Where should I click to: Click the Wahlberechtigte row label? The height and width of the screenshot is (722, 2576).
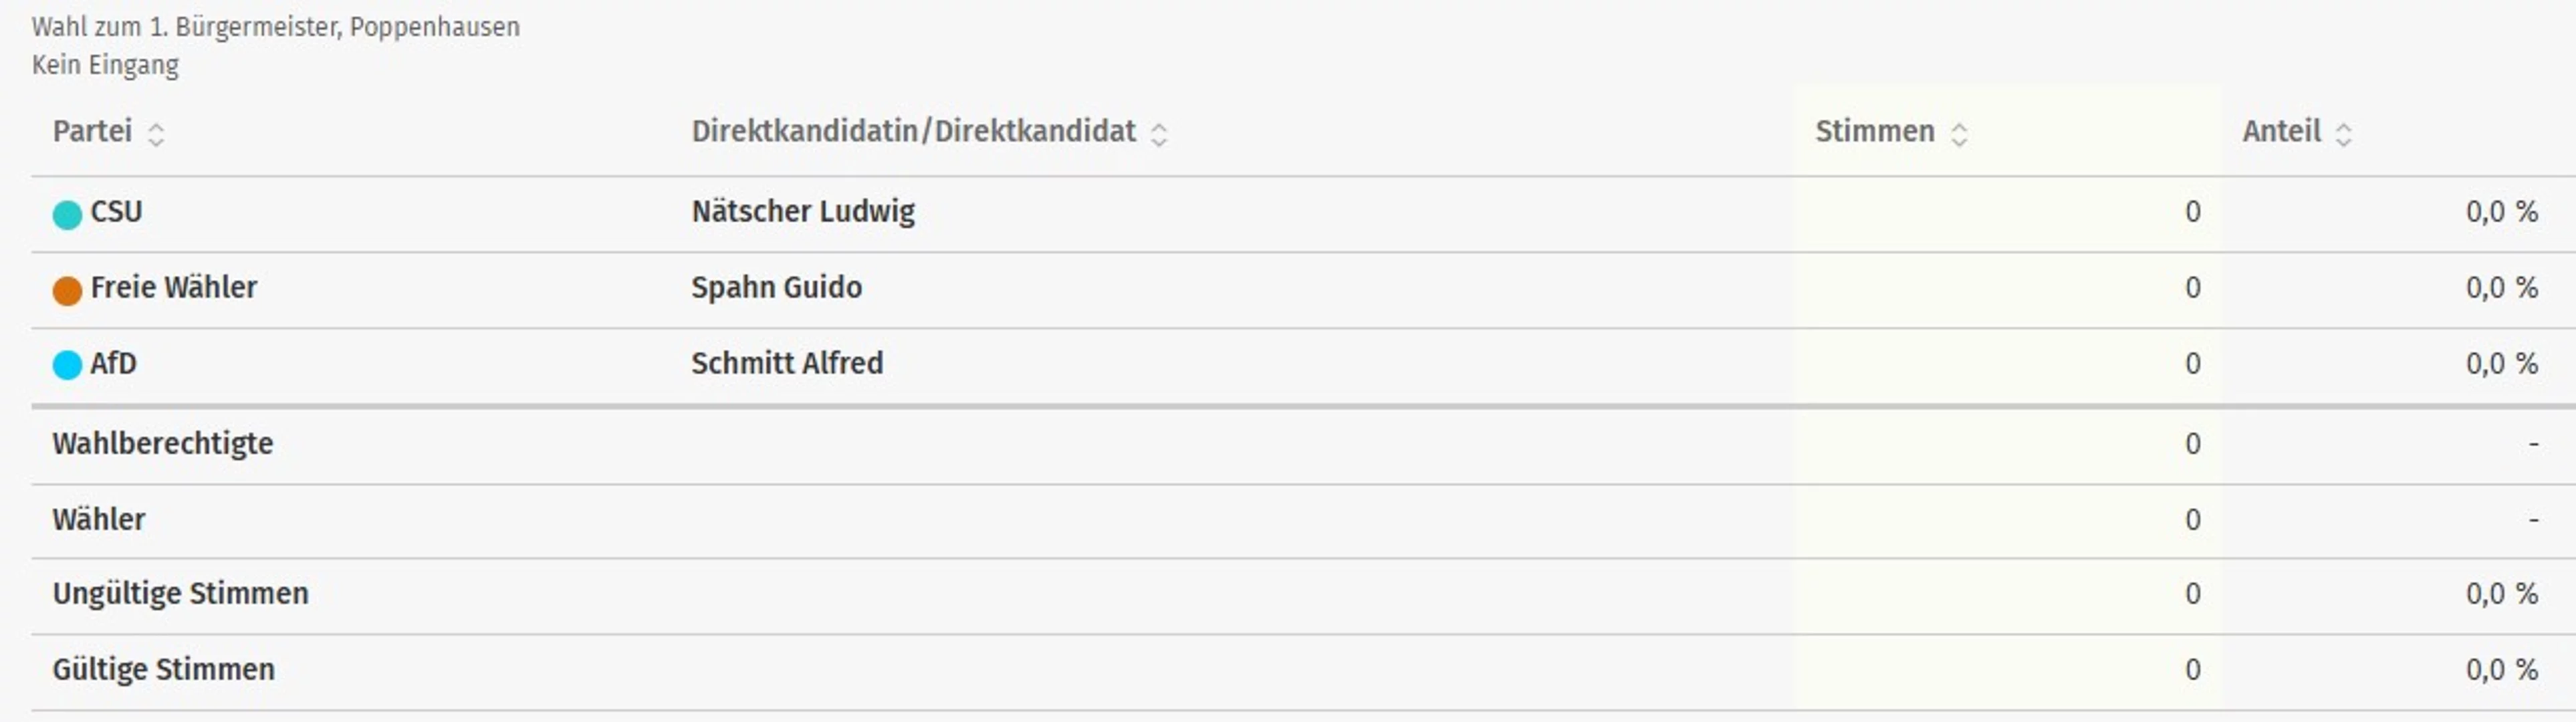162,443
